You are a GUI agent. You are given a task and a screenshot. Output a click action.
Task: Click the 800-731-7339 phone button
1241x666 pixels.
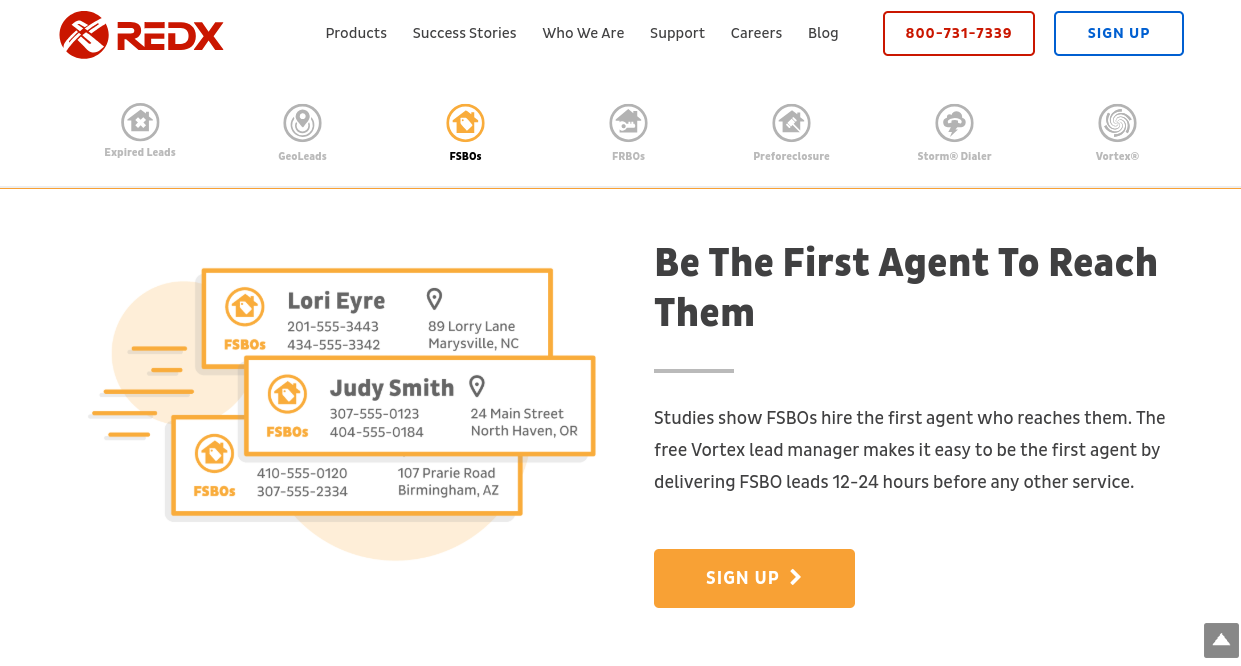coord(958,33)
